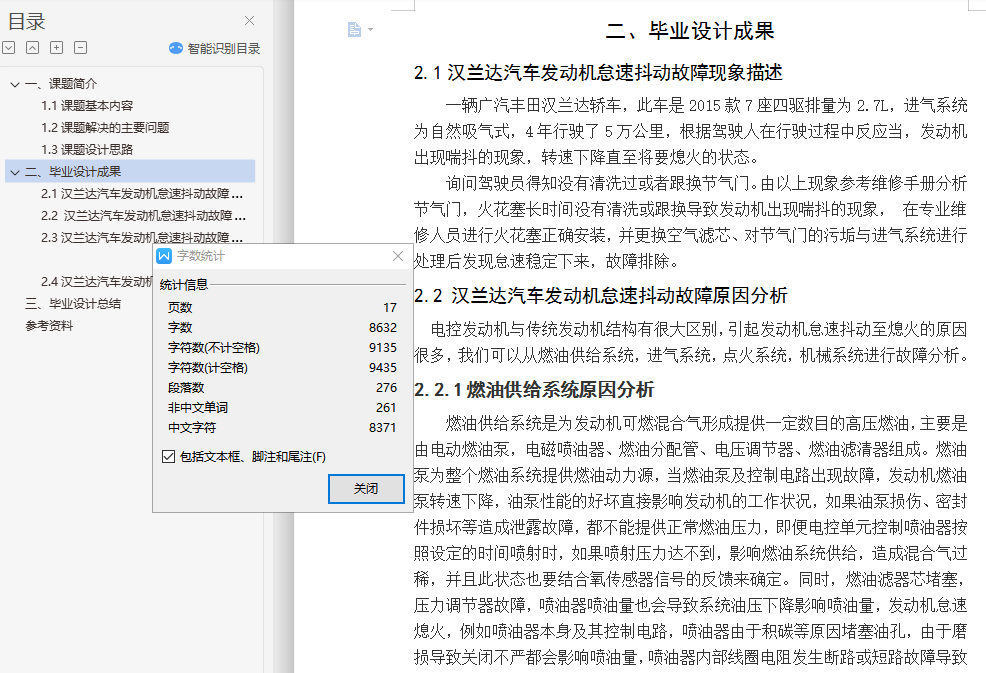The width and height of the screenshot is (986, 673).
Task: Click heading 2.2.1 燃油供给系统原因分析
Action: pos(534,390)
